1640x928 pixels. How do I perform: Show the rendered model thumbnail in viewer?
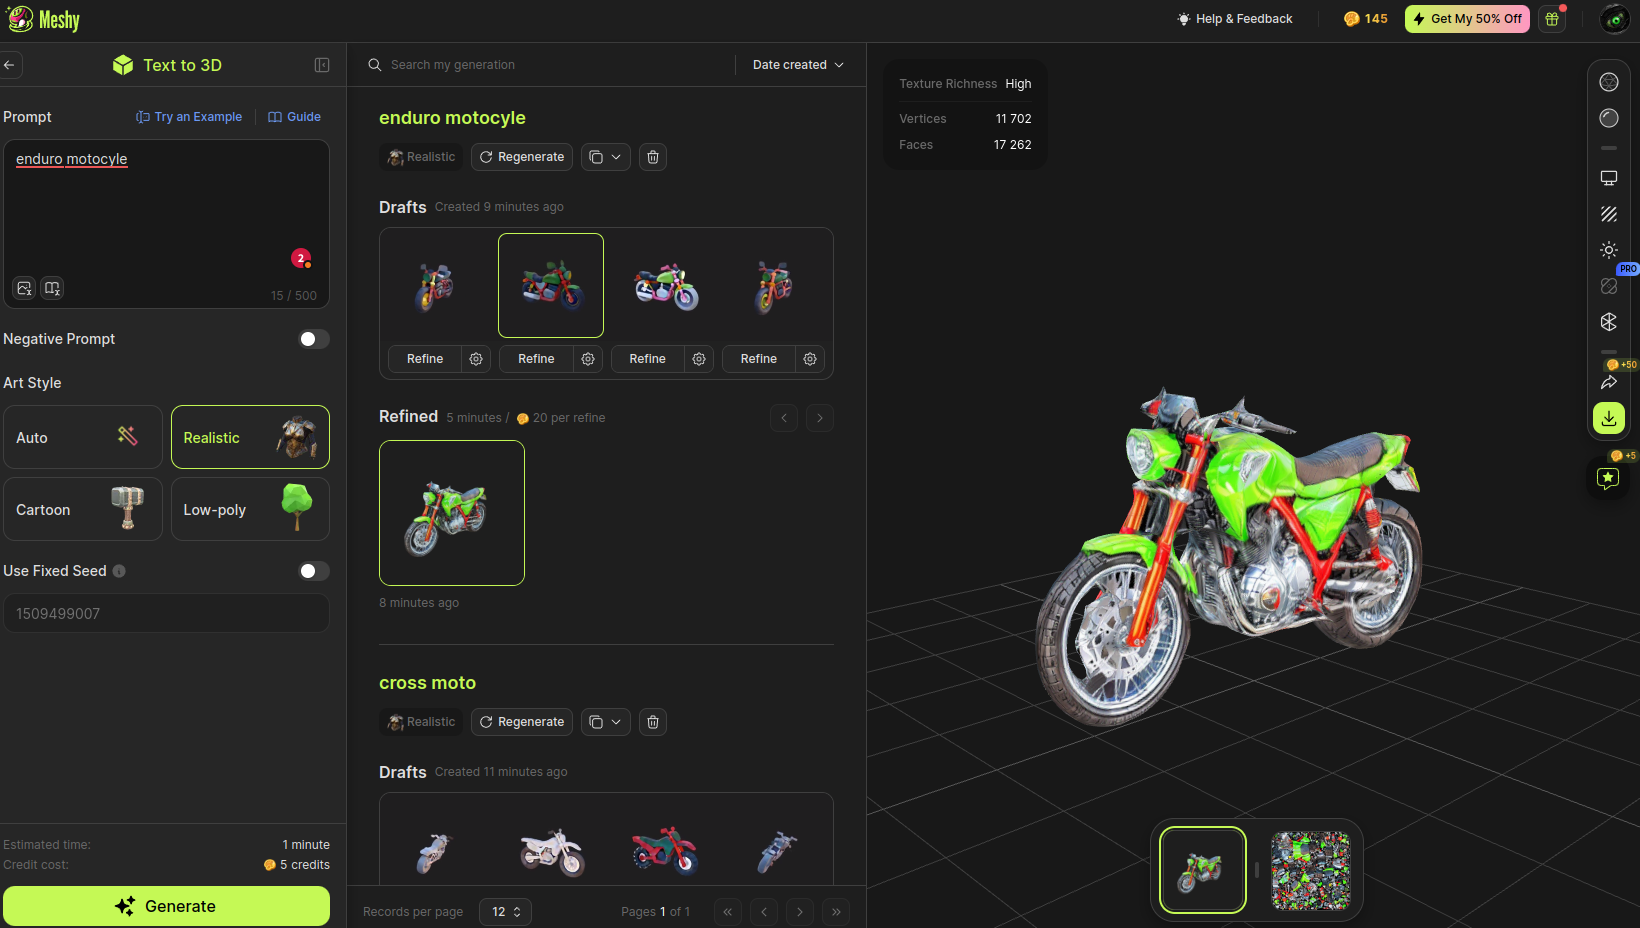[1203, 870]
